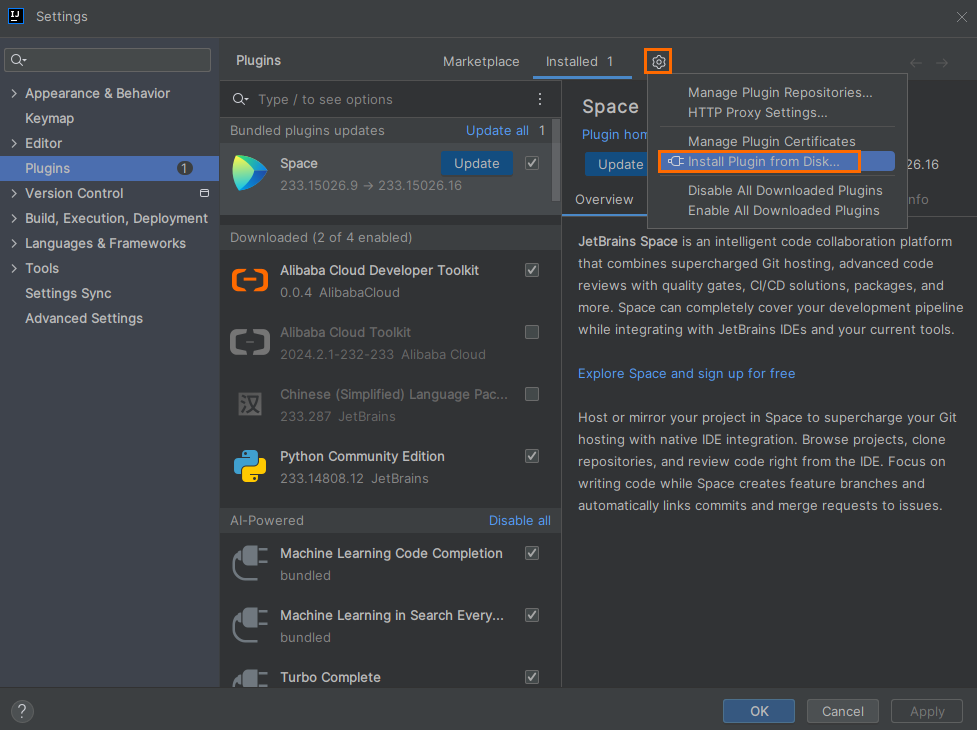
Task: Open the Overview tab of Space
Action: click(604, 199)
